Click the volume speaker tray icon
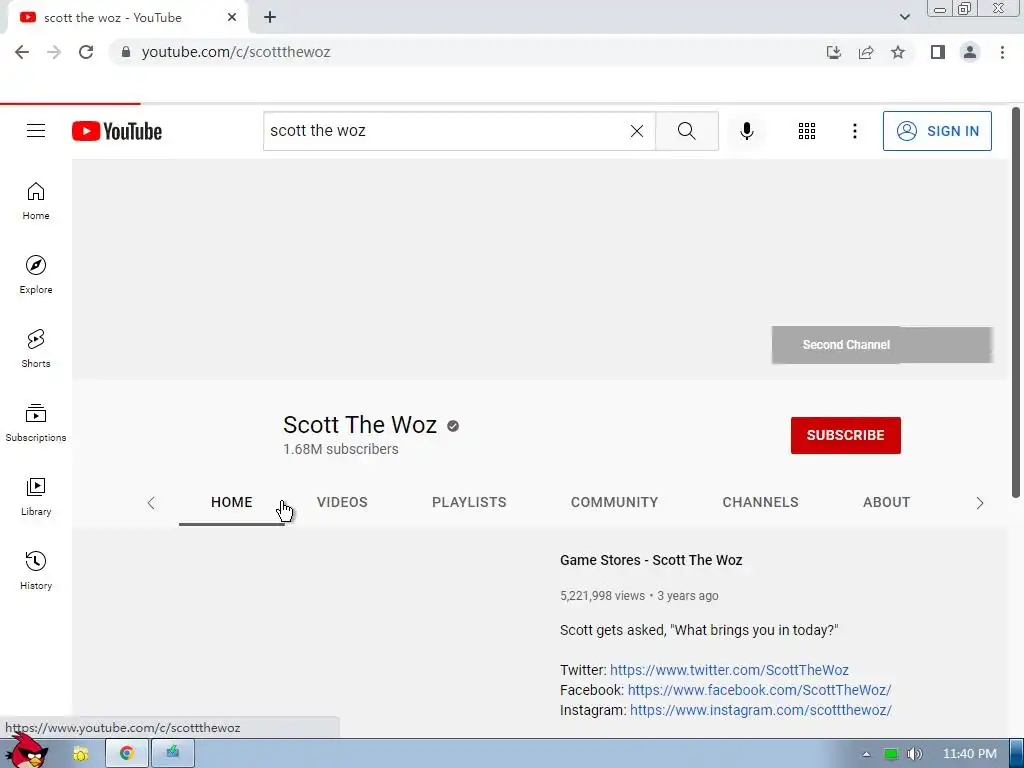Image resolution: width=1024 pixels, height=768 pixels. point(914,754)
